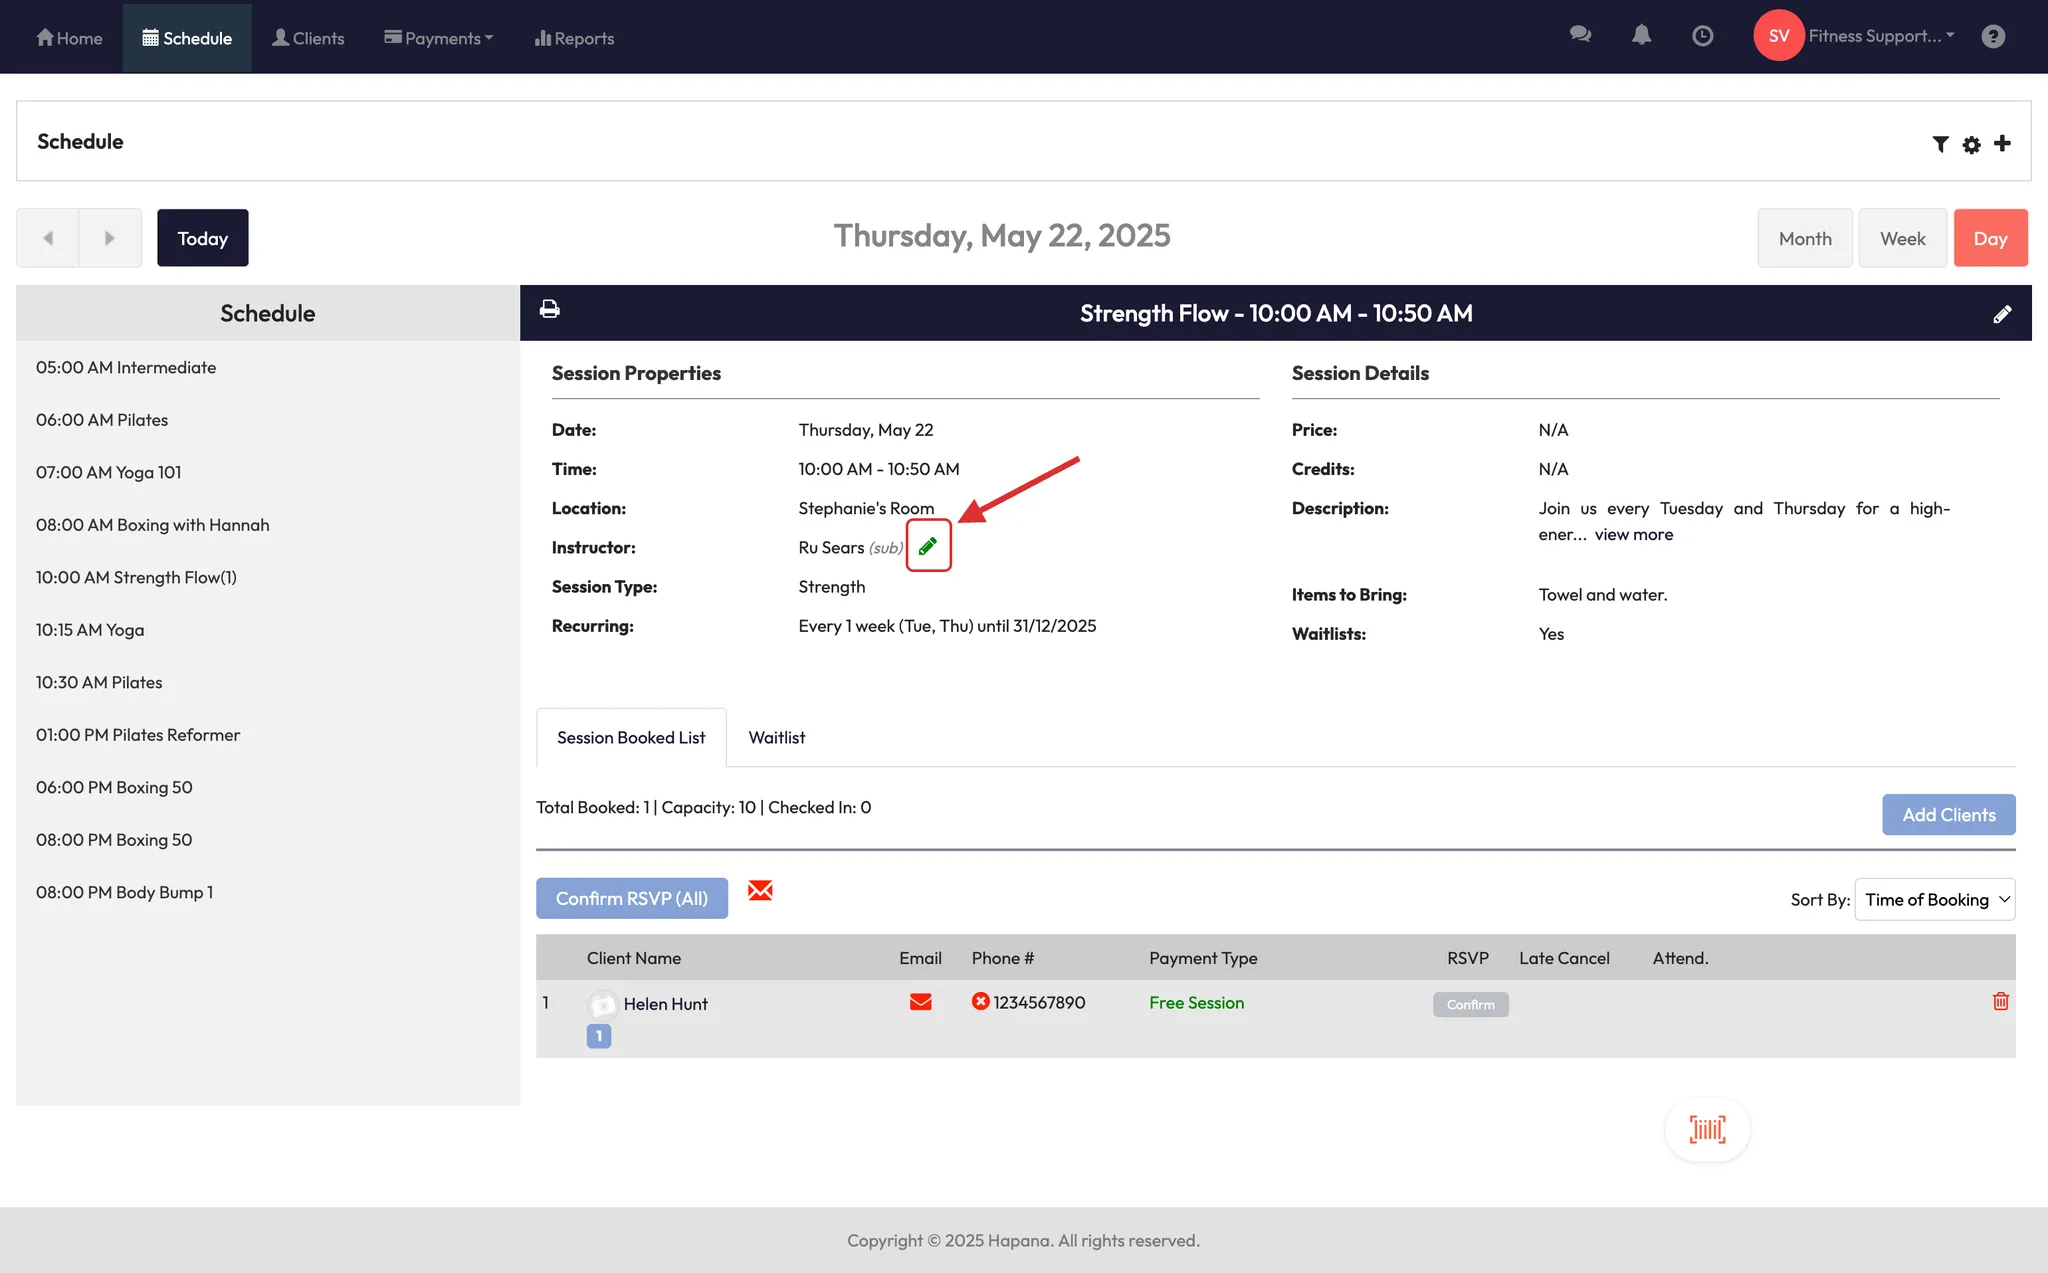Open chat messages icon
Image resolution: width=2048 pixels, height=1273 pixels.
pos(1580,35)
